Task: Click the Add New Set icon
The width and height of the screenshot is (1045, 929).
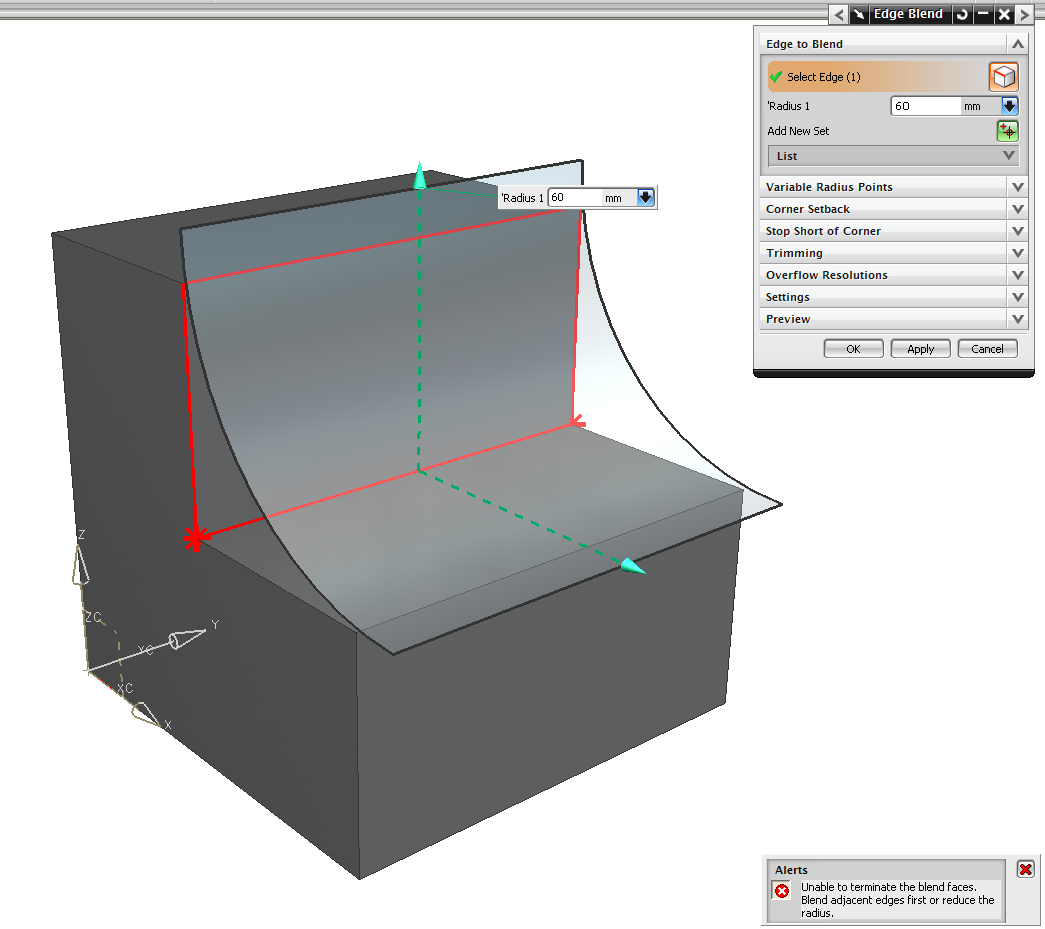Action: point(1007,131)
